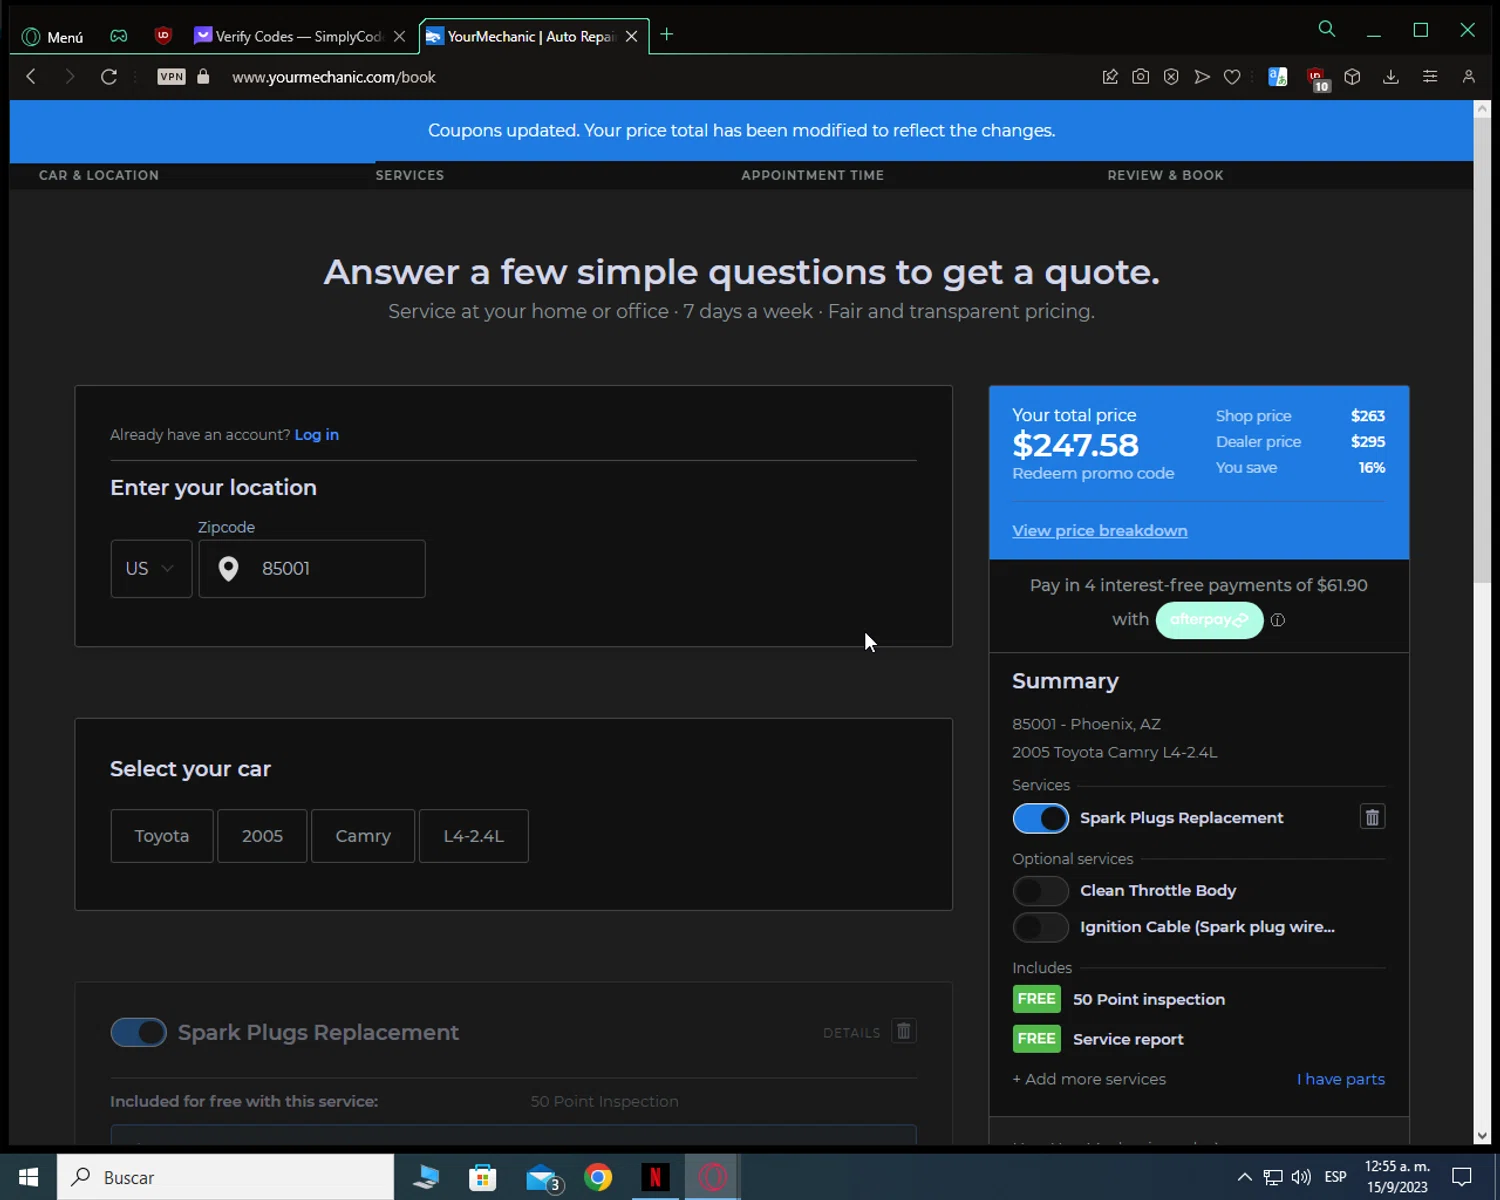1500x1200 pixels.
Task: Click the game controller icon in tab bar
Action: click(119, 36)
